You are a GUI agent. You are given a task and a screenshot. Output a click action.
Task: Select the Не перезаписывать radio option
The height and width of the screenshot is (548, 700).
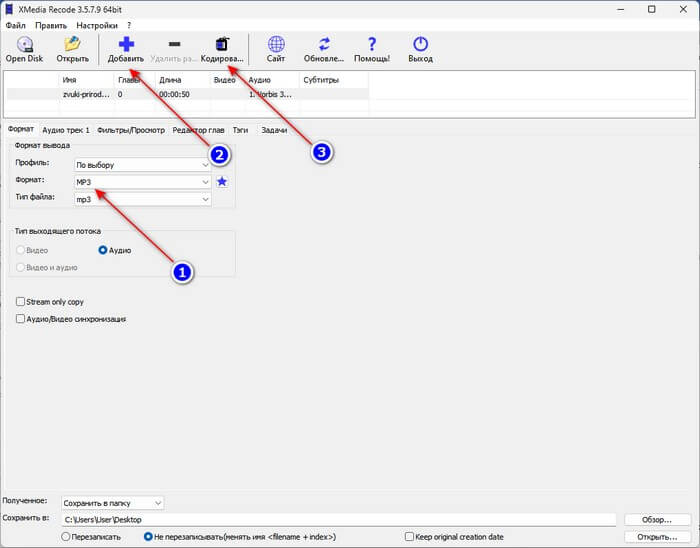click(148, 536)
